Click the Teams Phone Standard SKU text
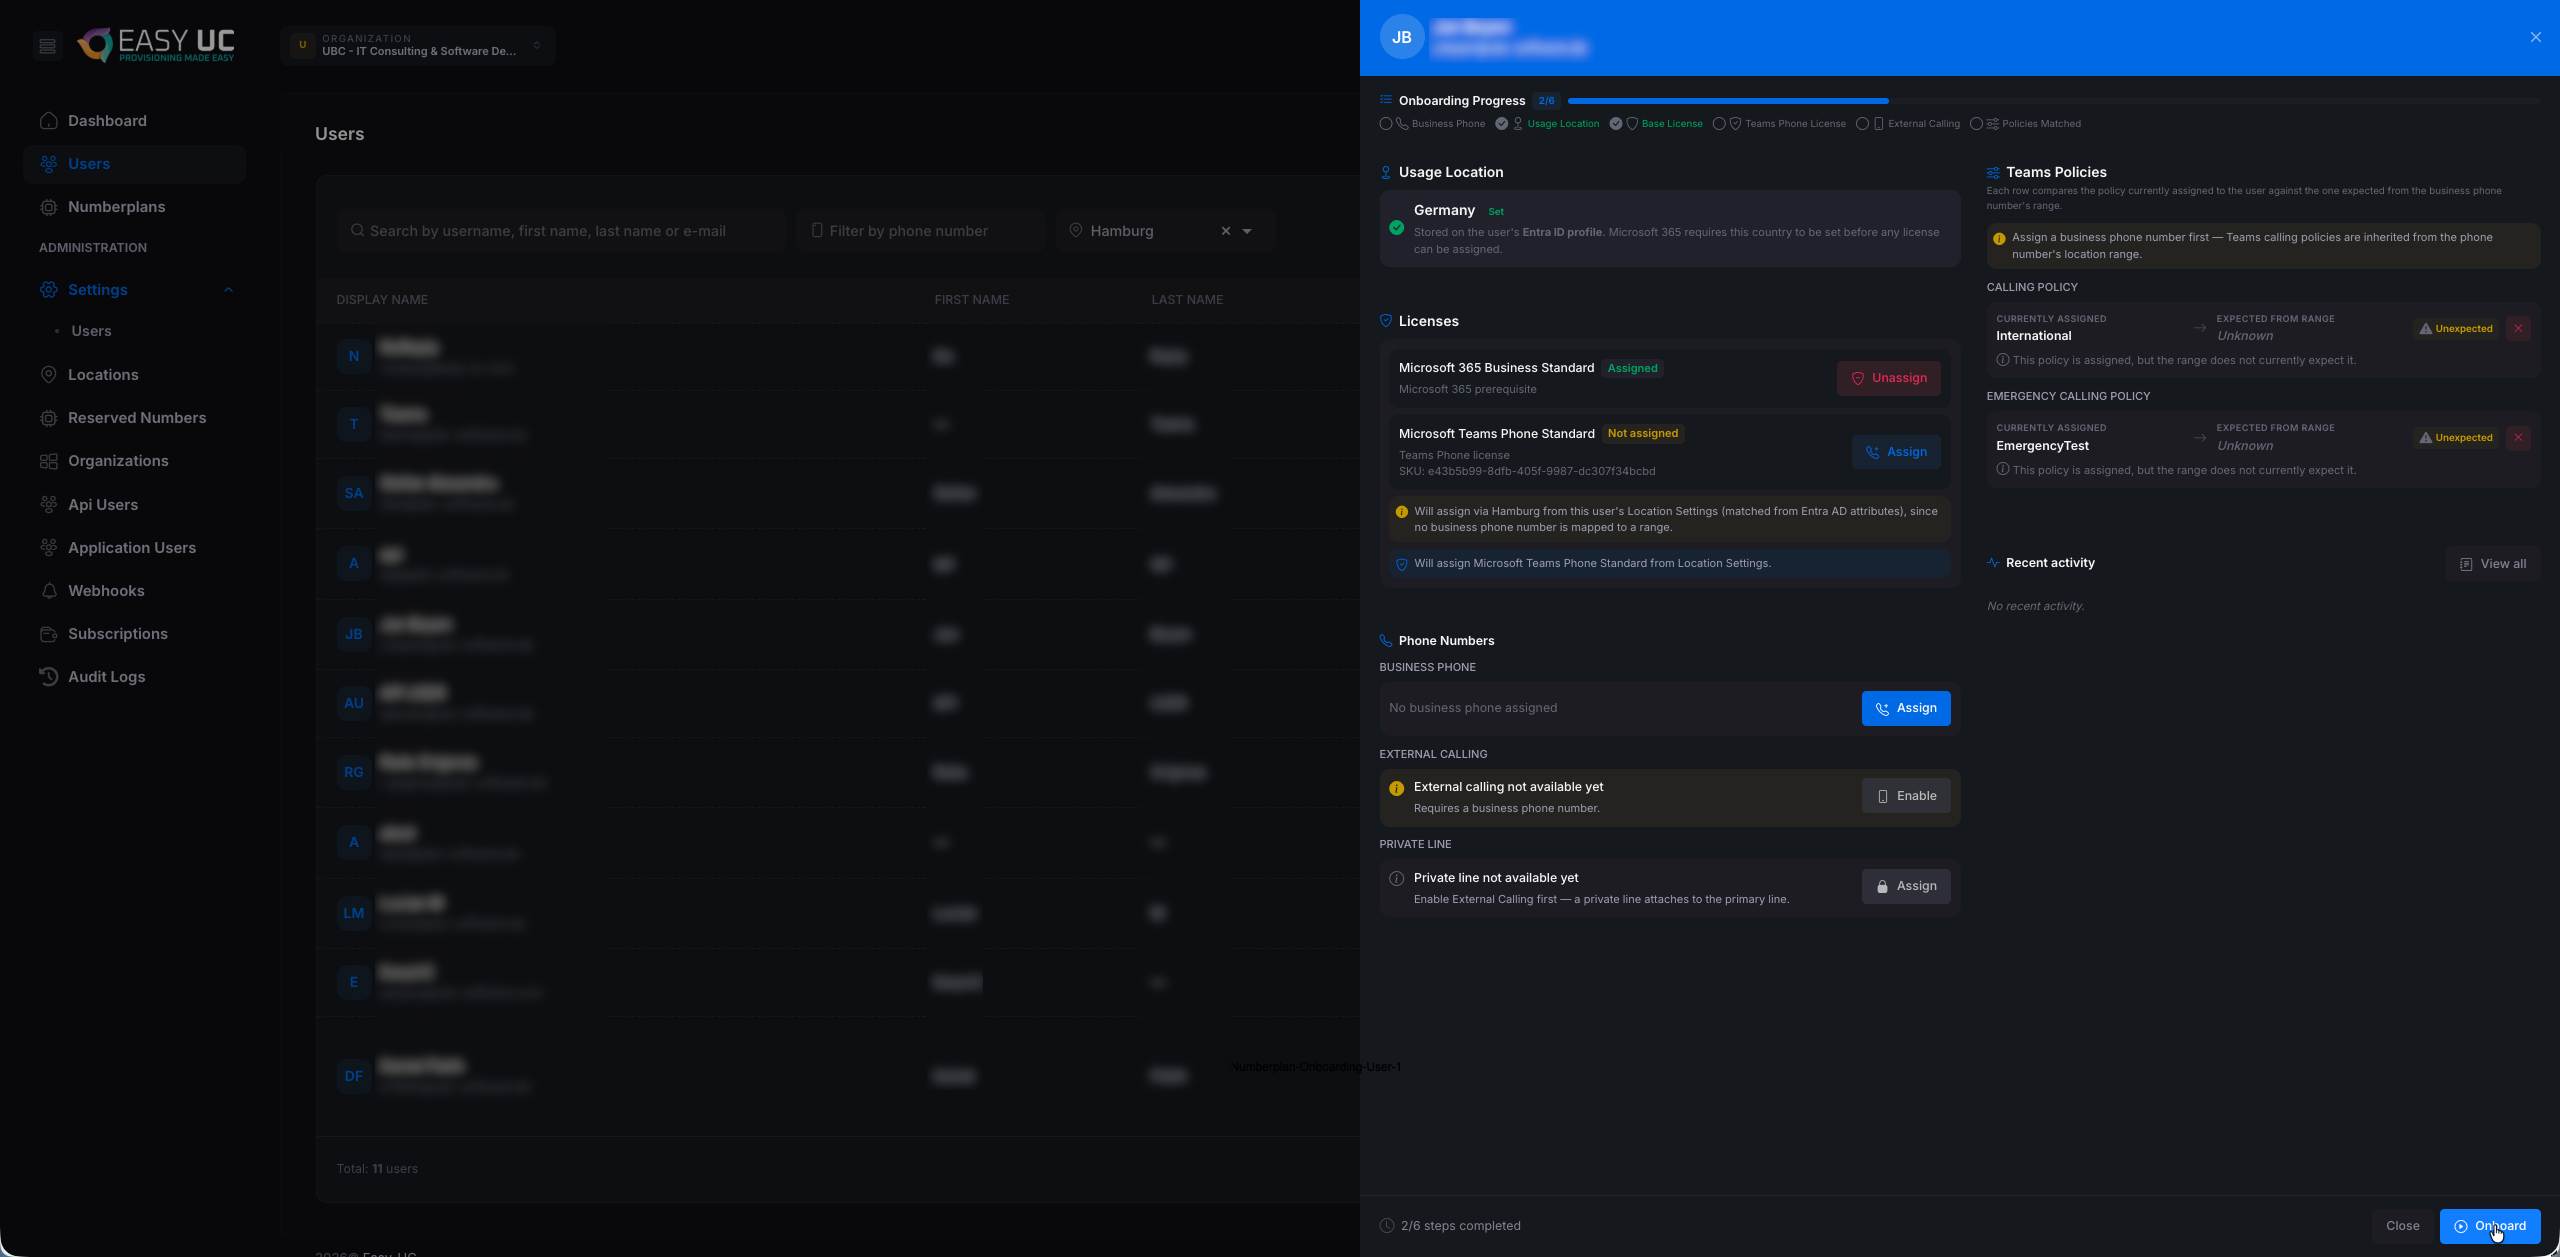The image size is (2560, 1257). (1526, 472)
